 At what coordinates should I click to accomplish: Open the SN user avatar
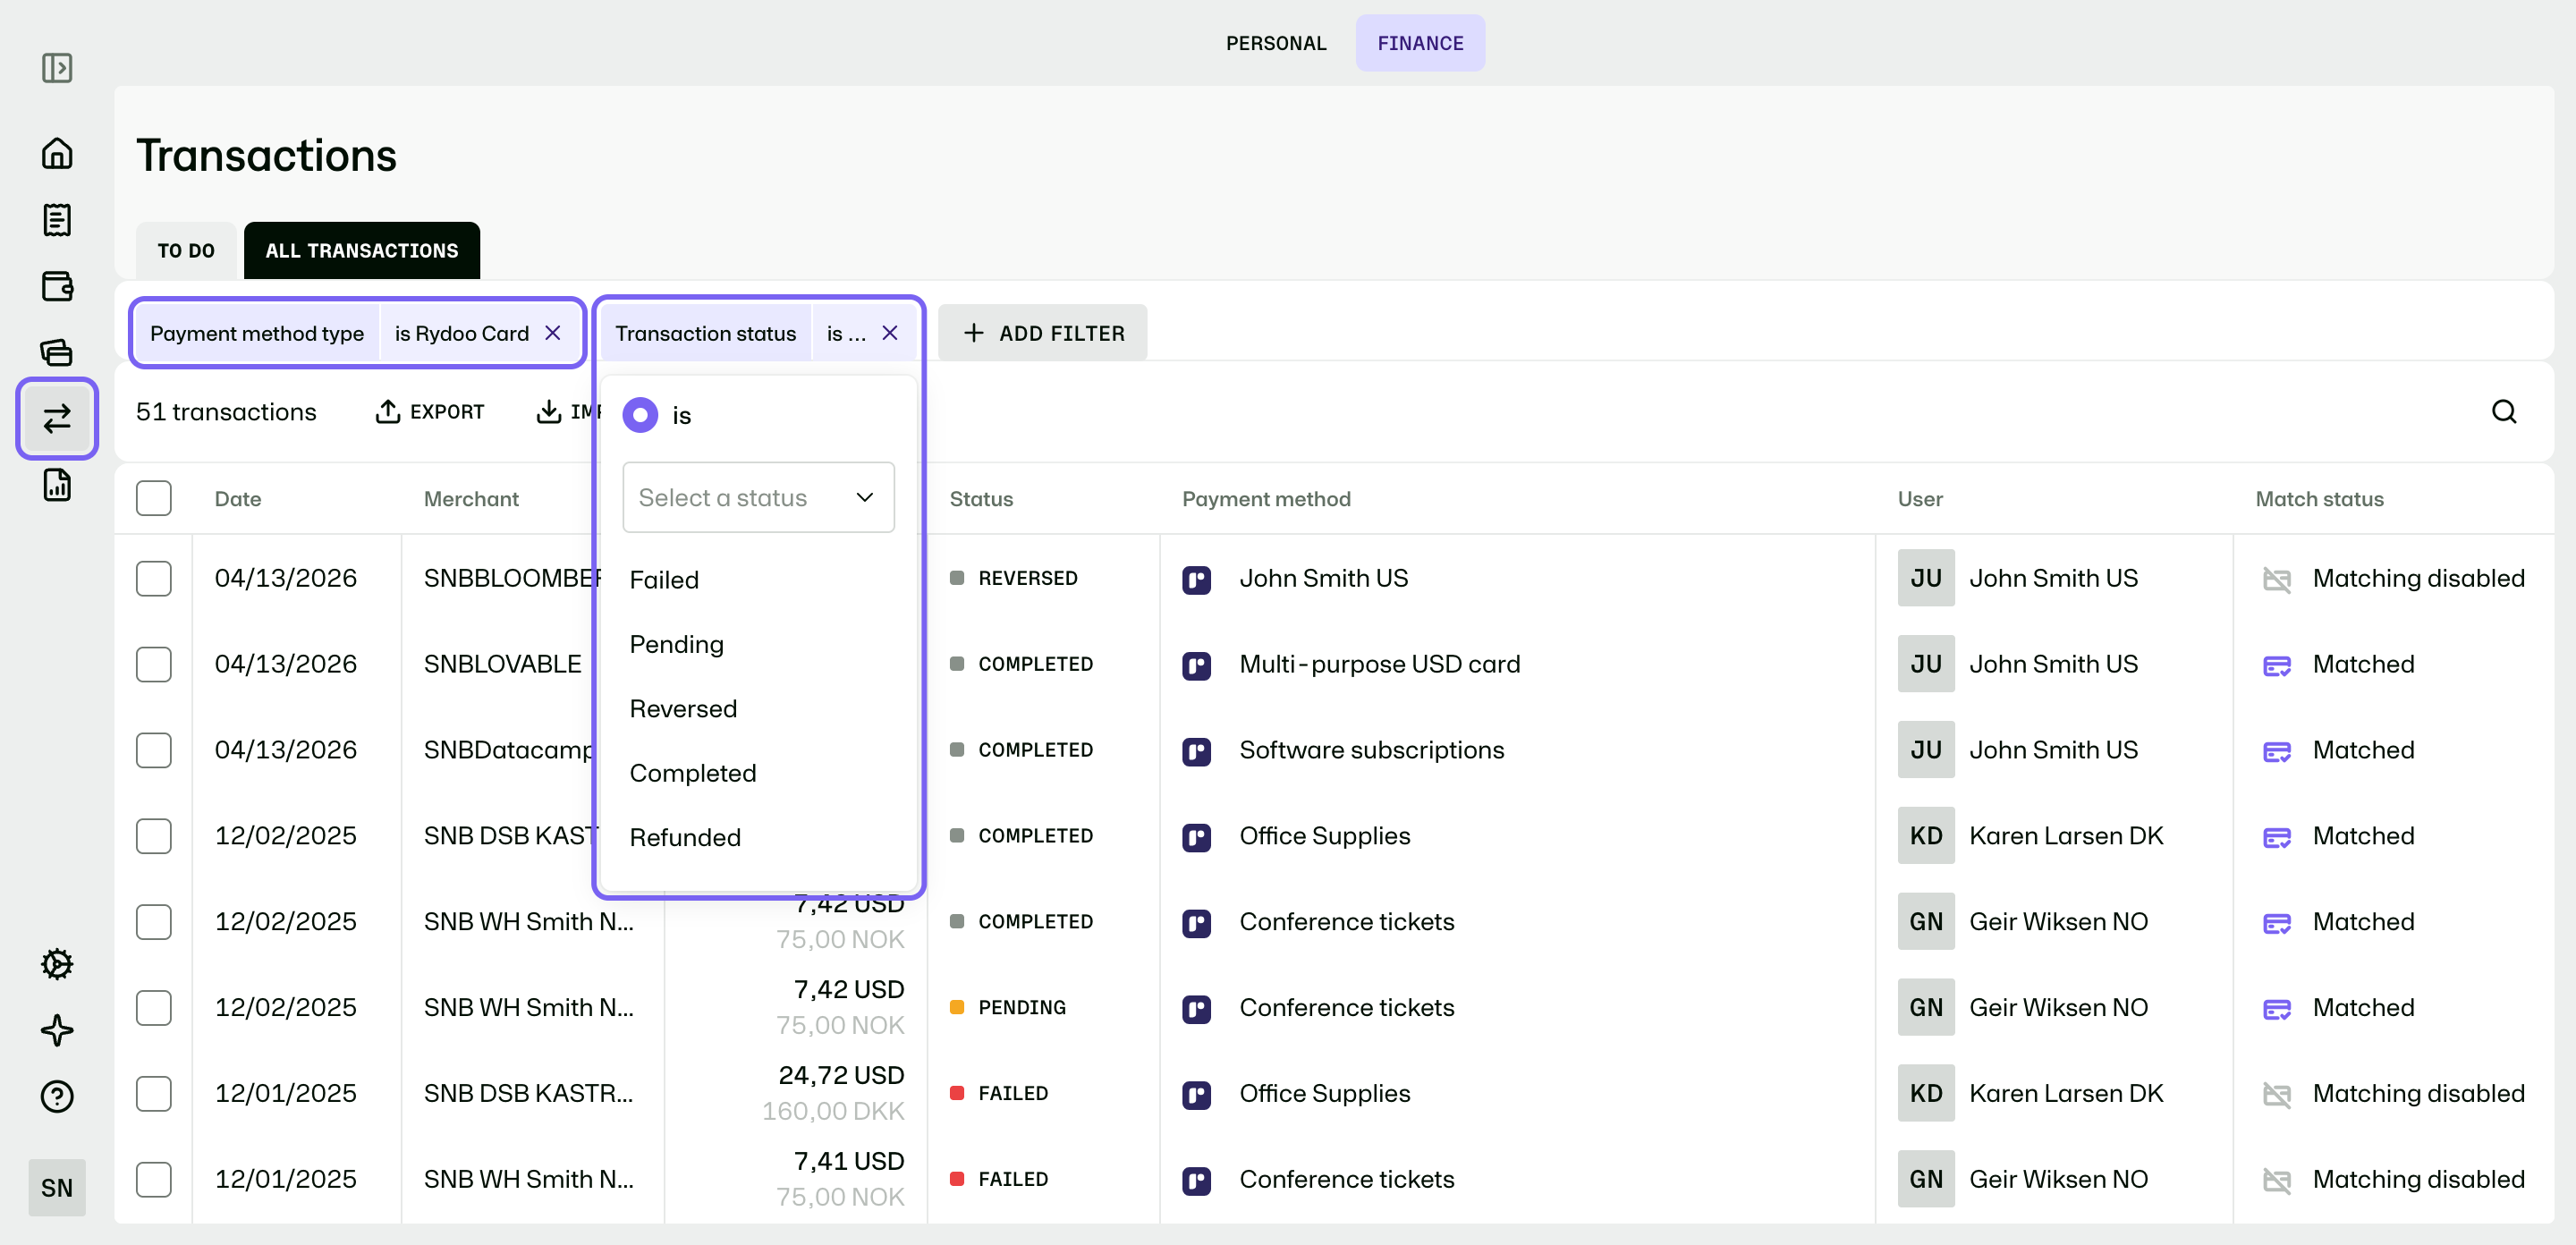(57, 1187)
